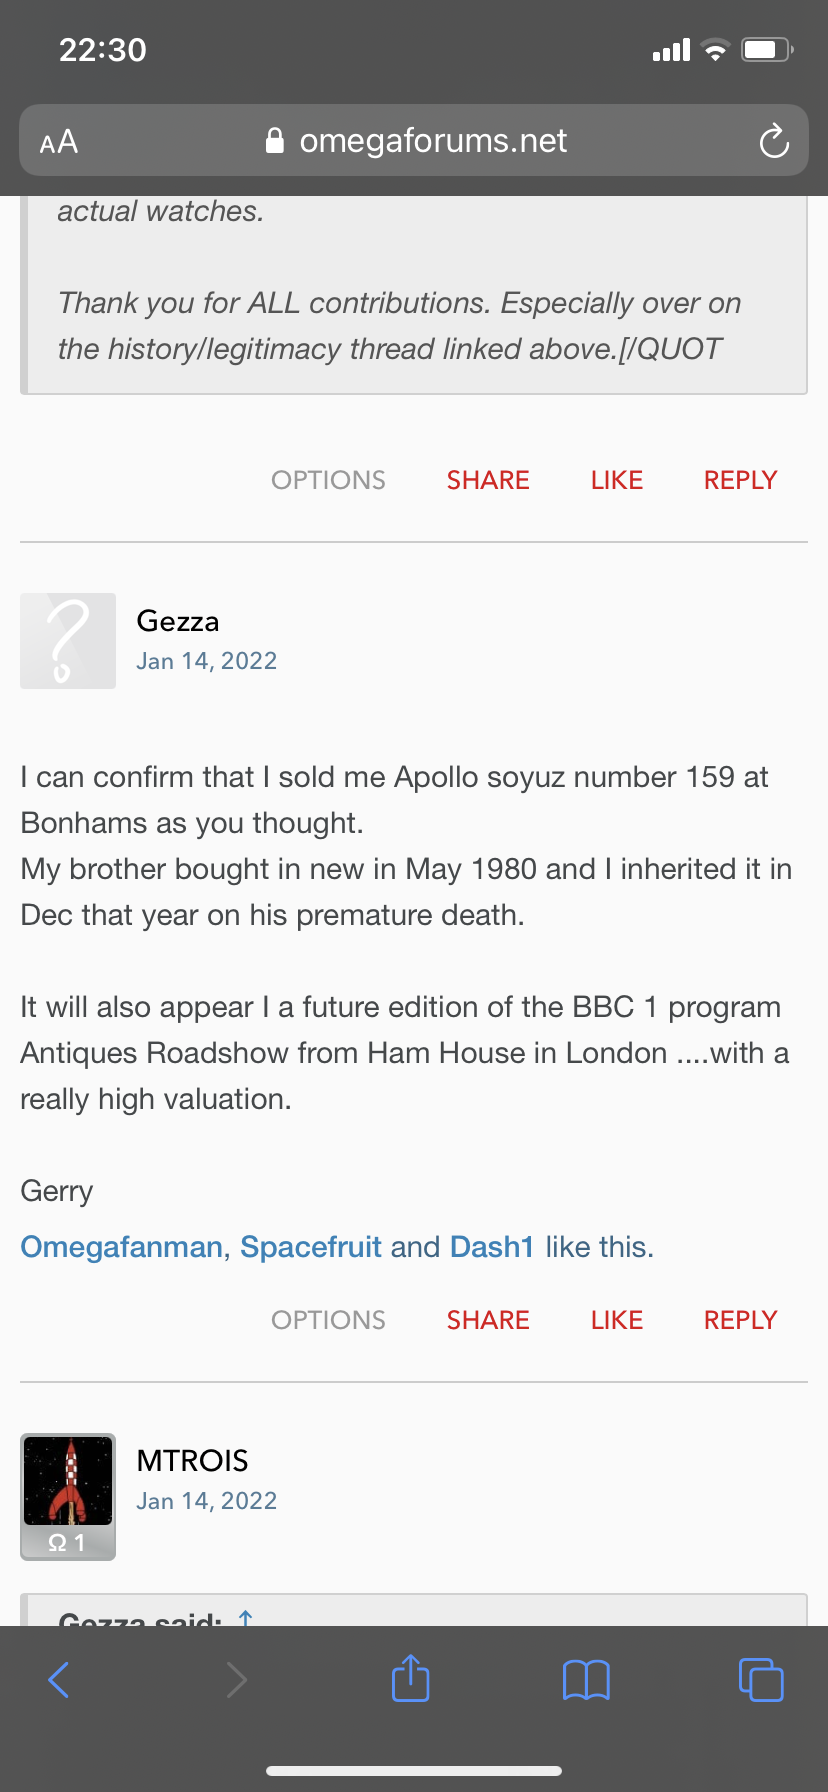Tap the Safari forward arrow
Viewport: 828px width, 1792px height.
236,1679
